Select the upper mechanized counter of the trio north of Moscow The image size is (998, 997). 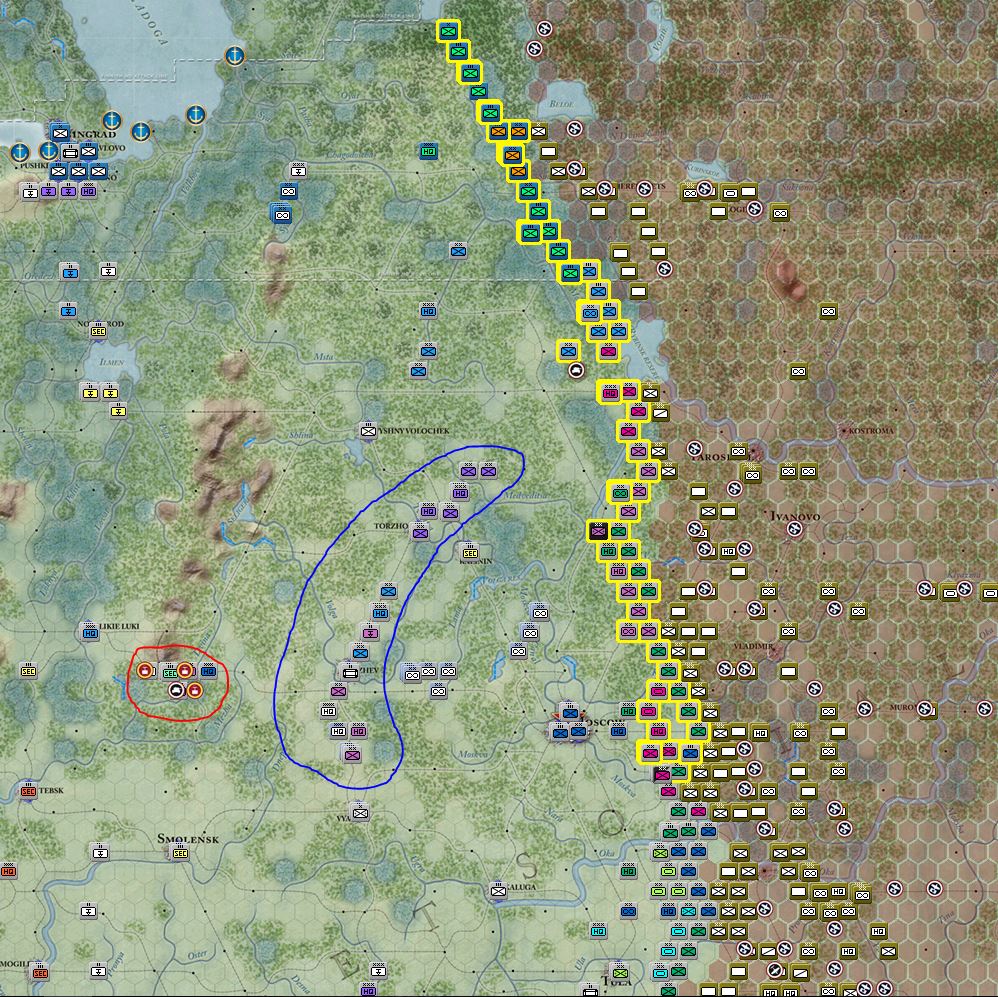coord(540,612)
